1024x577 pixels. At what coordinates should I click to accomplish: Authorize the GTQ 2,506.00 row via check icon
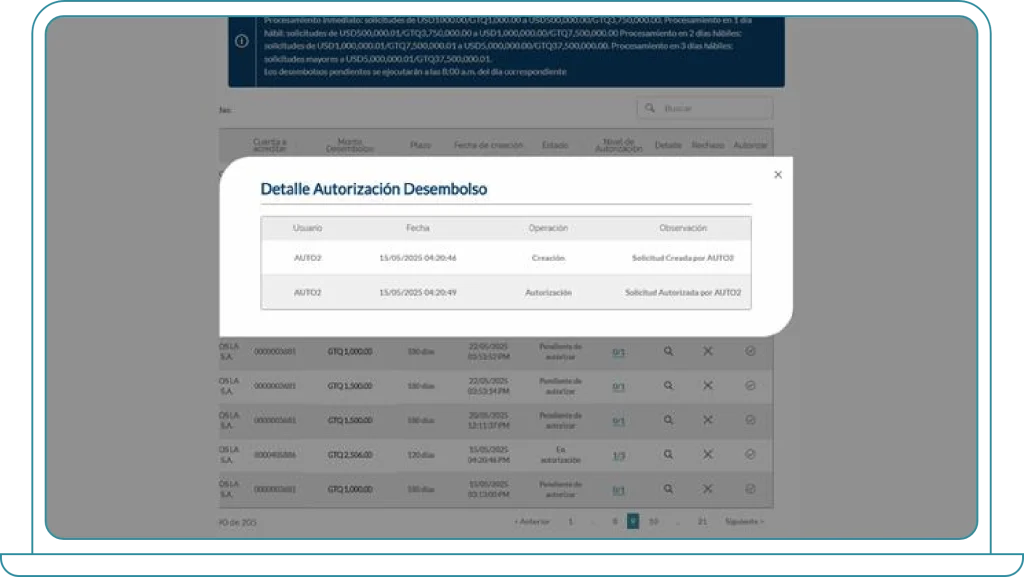click(750, 454)
